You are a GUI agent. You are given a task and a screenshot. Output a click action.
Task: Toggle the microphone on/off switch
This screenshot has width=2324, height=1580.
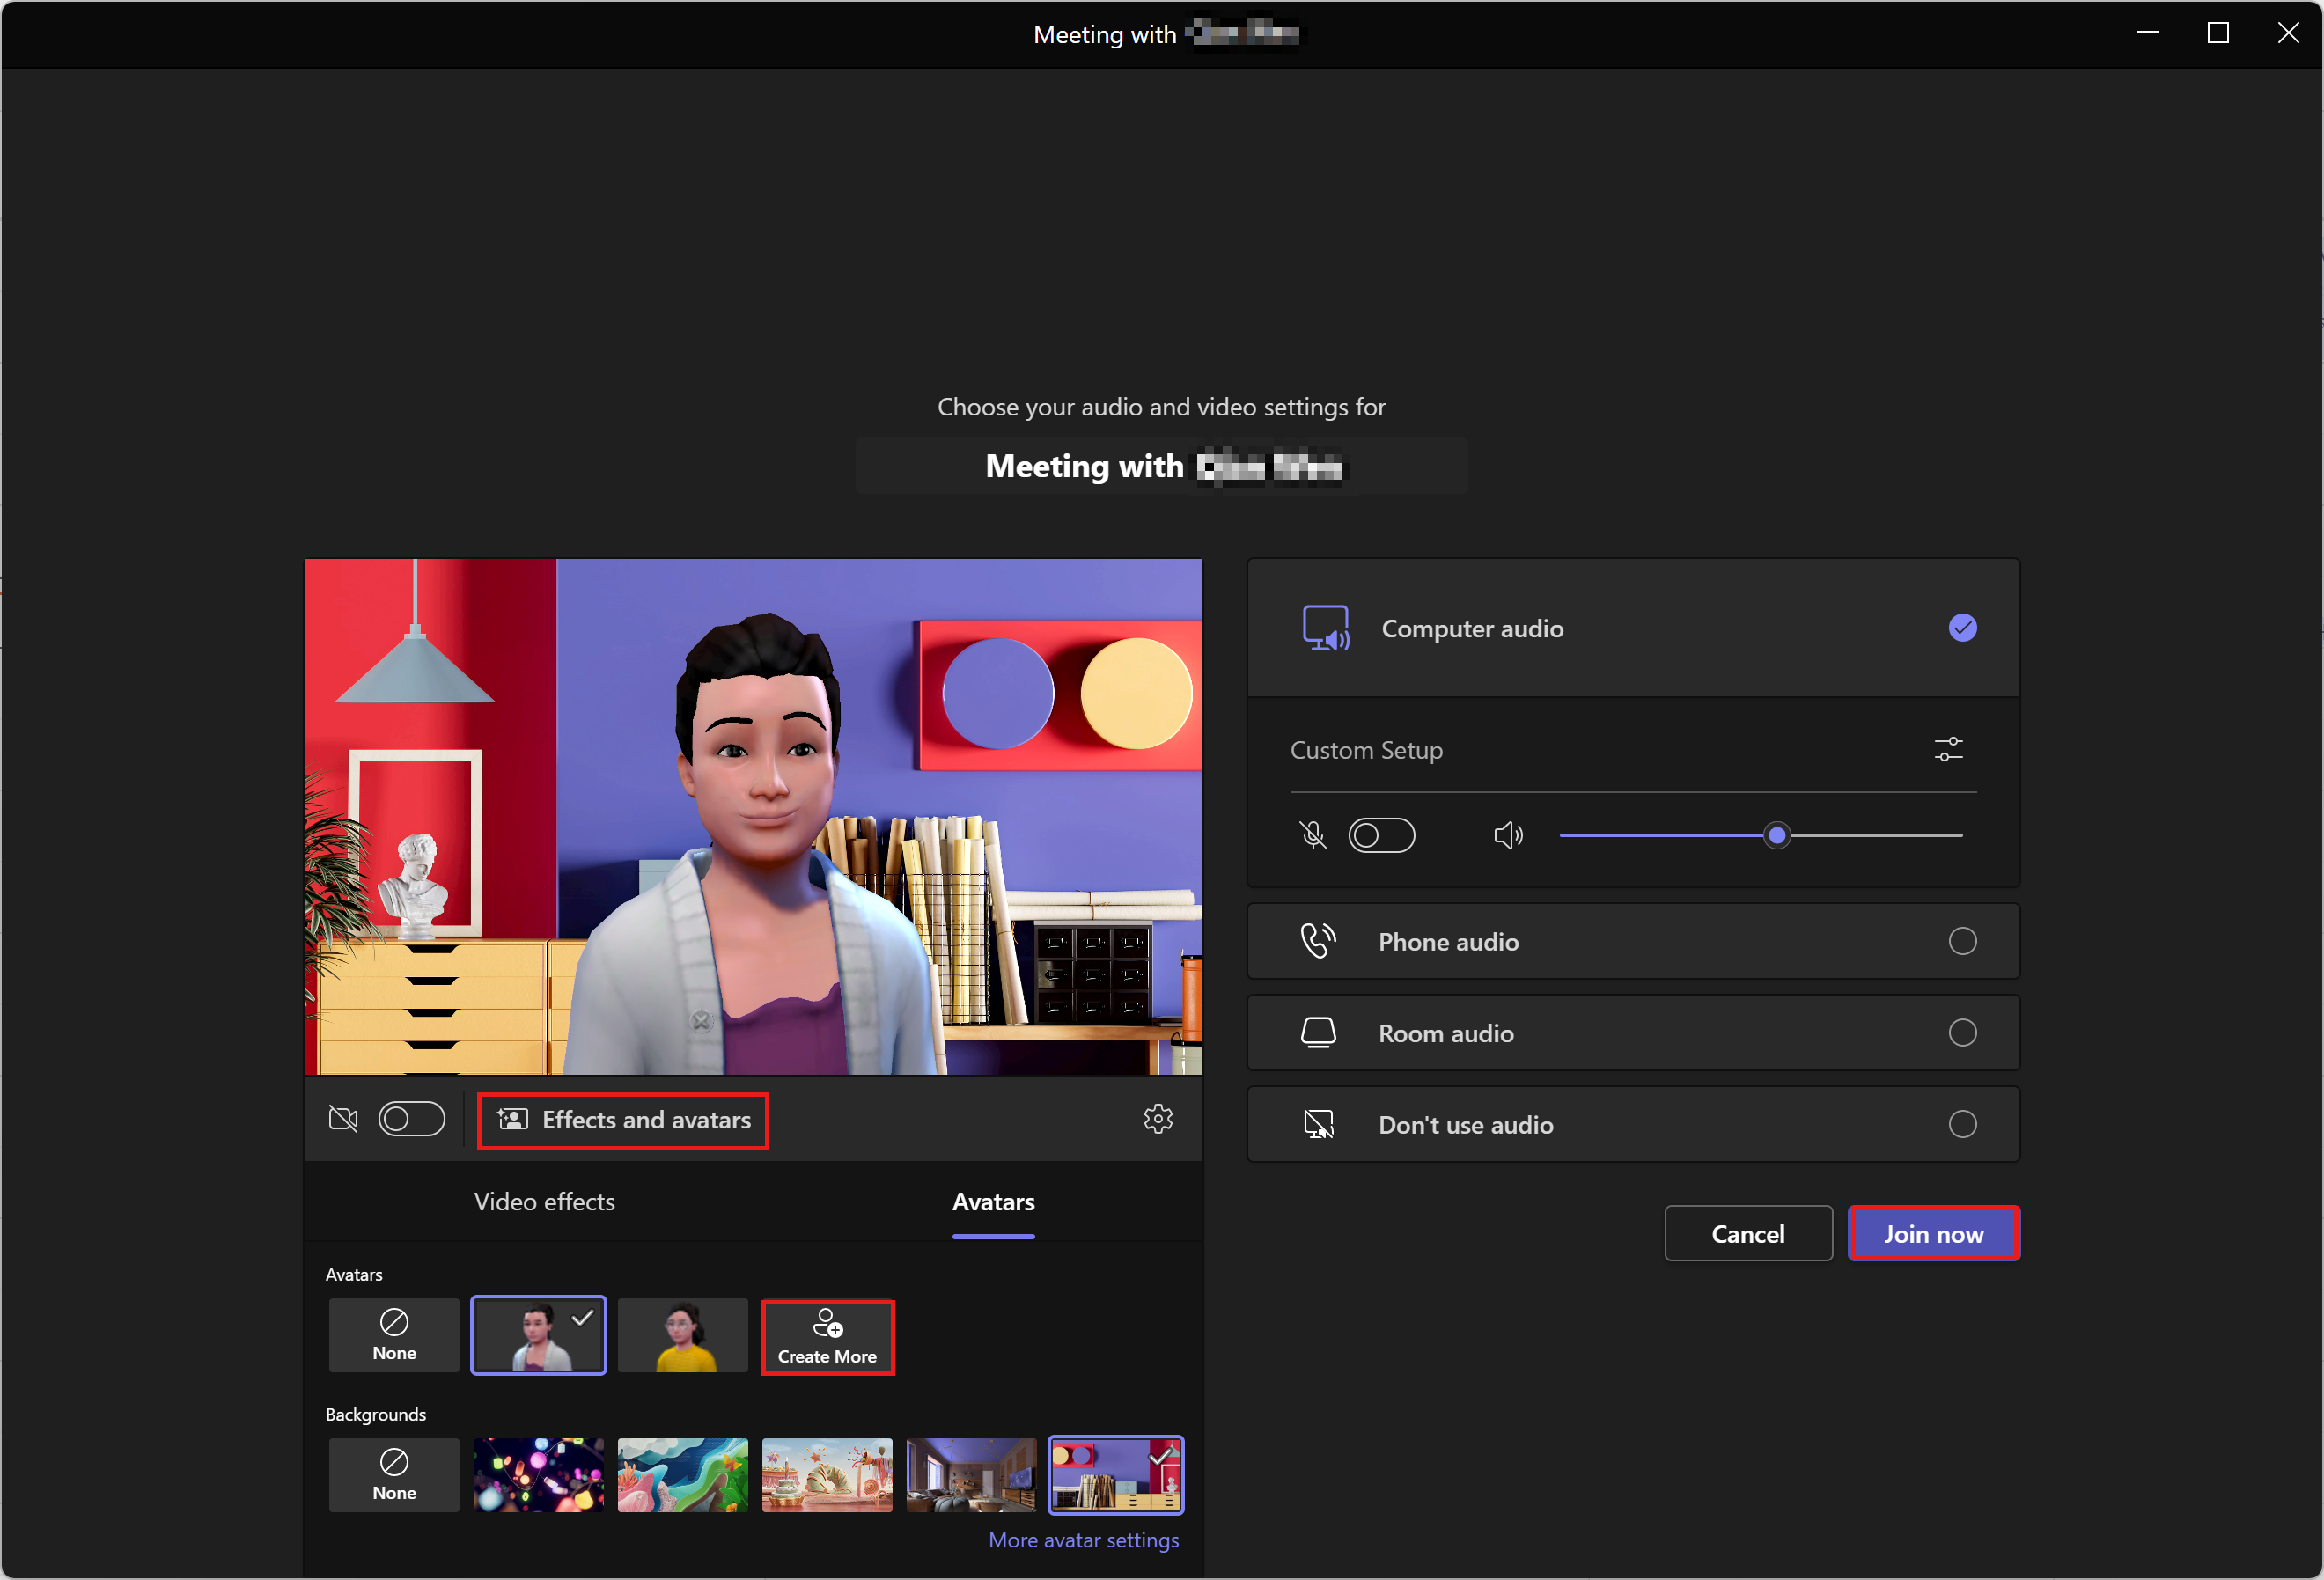[1379, 836]
